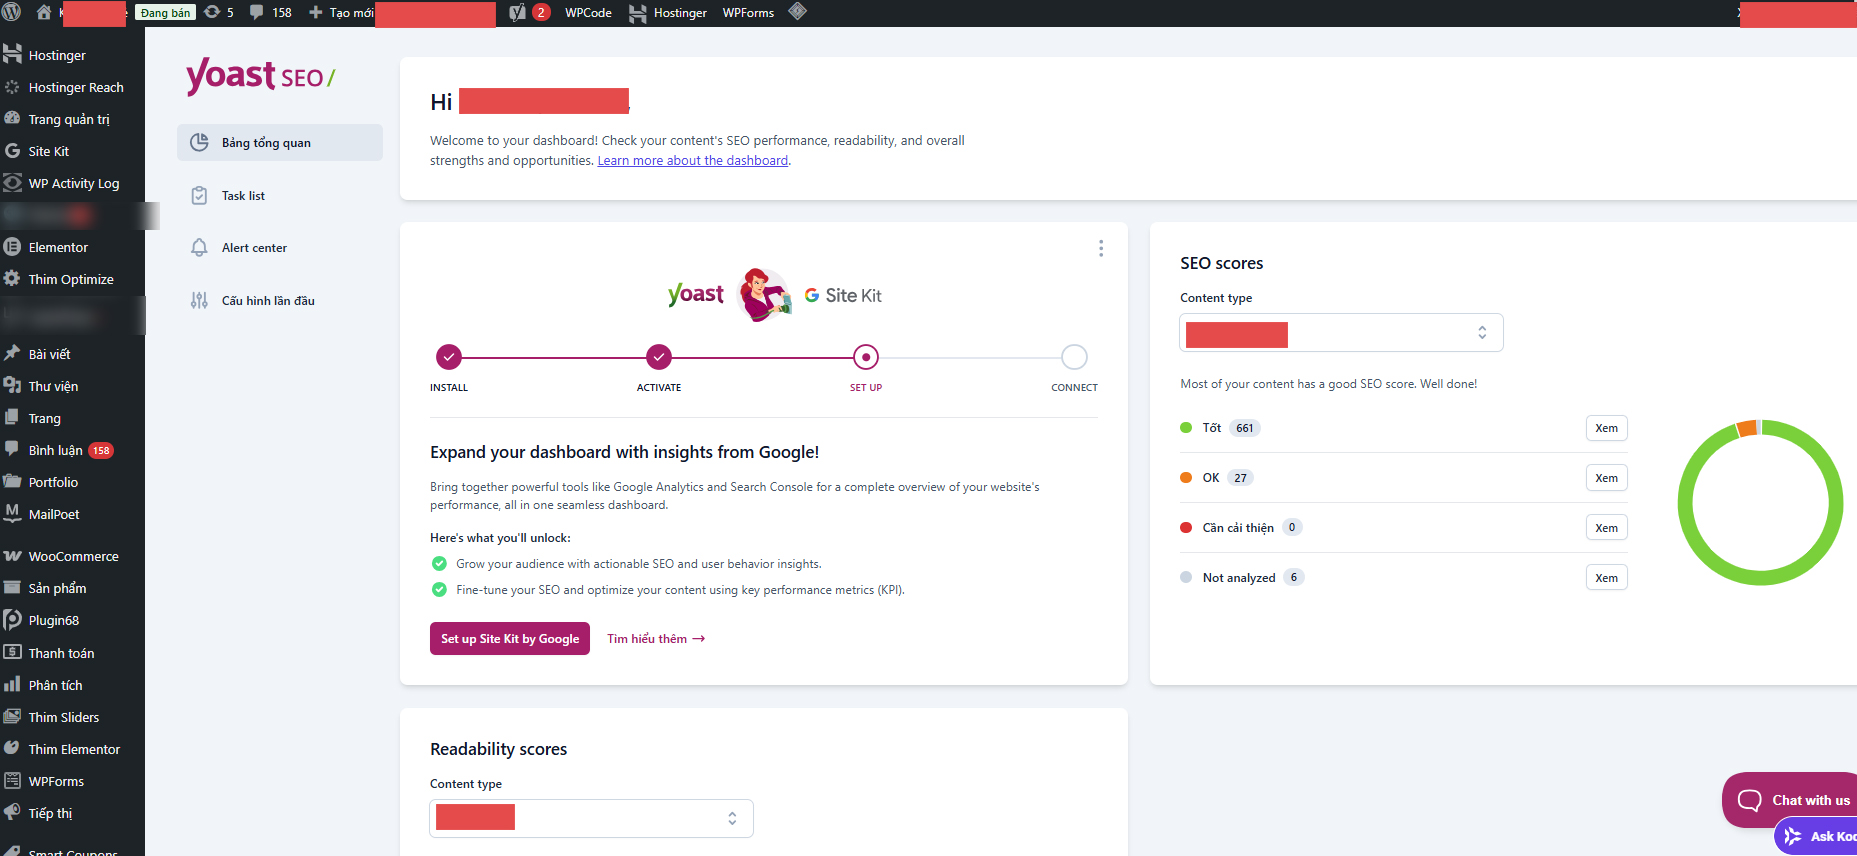Follow Learn more about the dashboard link
This screenshot has height=856, width=1857.
point(693,161)
